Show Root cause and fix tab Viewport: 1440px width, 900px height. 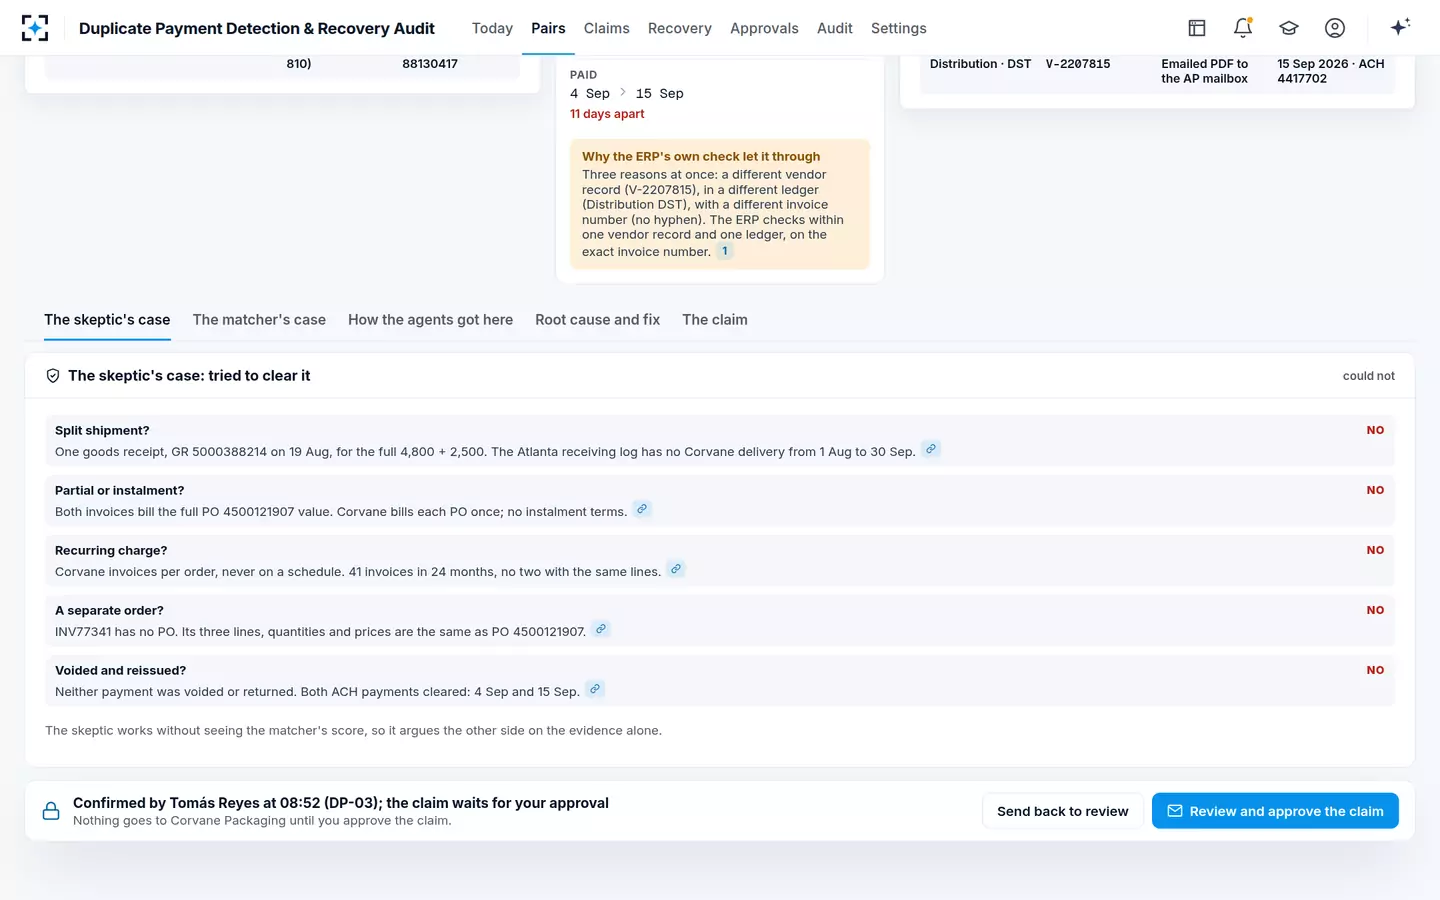click(x=598, y=320)
